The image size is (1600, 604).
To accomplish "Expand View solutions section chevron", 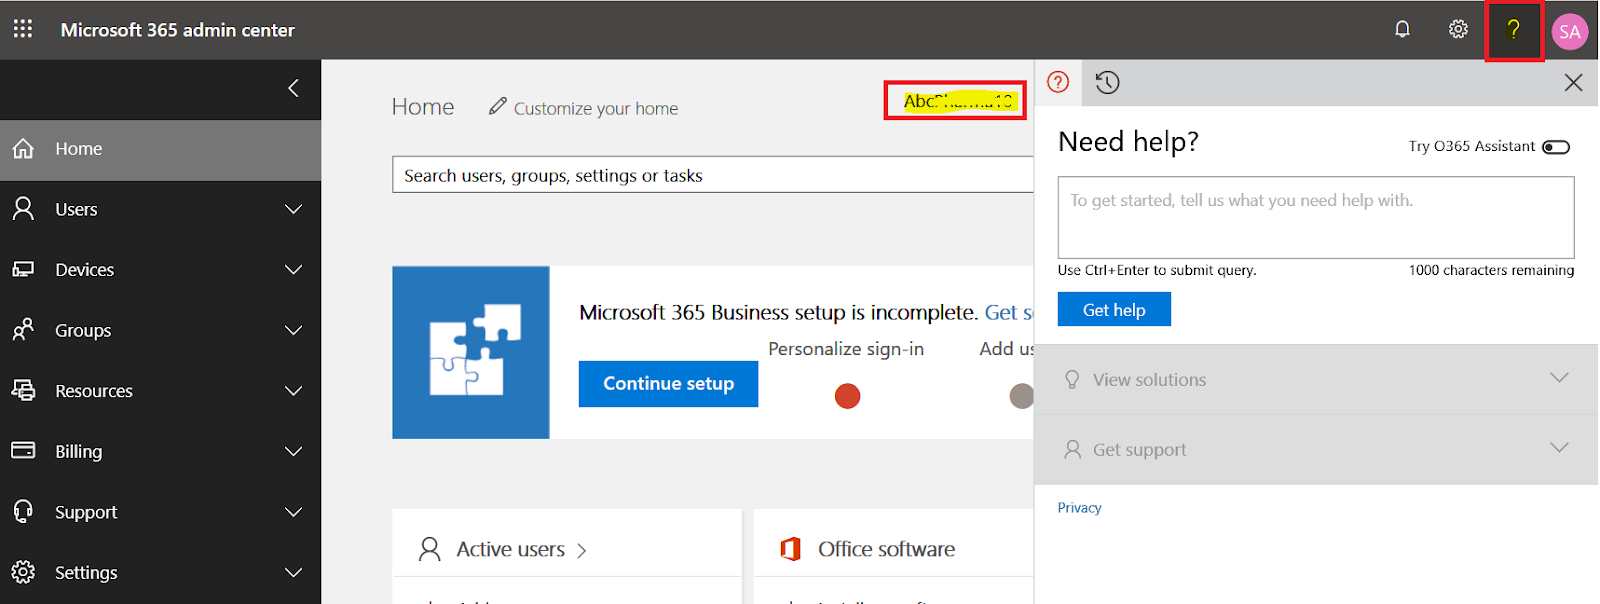I will 1559,377.
